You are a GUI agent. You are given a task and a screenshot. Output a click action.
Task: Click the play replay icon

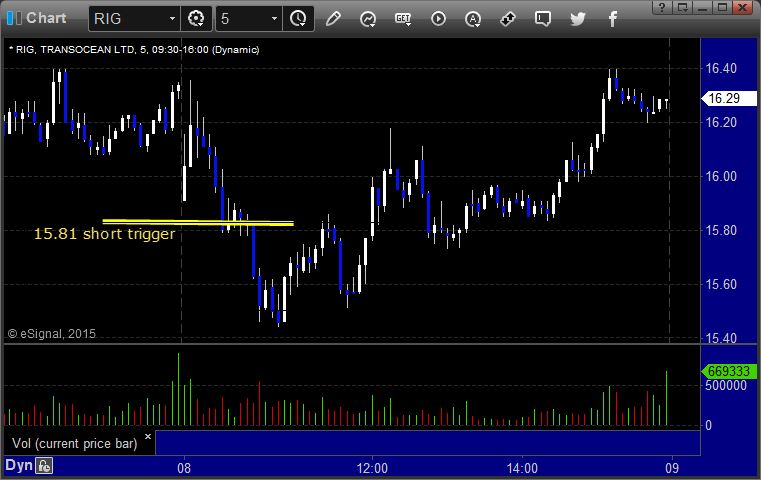click(x=438, y=19)
